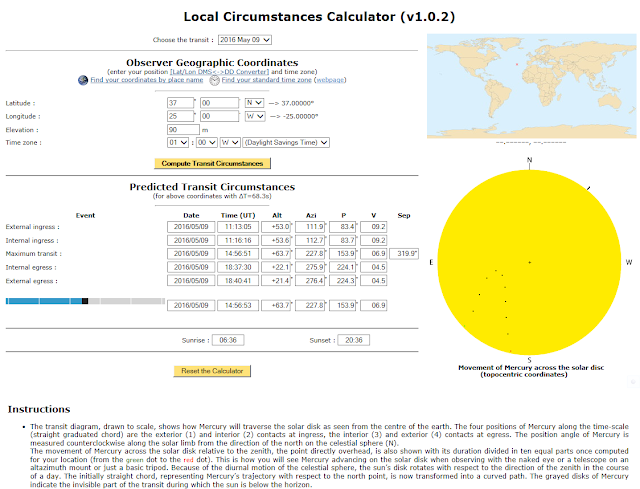Open Lat/Lon DMS<->DD Converter link

click(220, 72)
